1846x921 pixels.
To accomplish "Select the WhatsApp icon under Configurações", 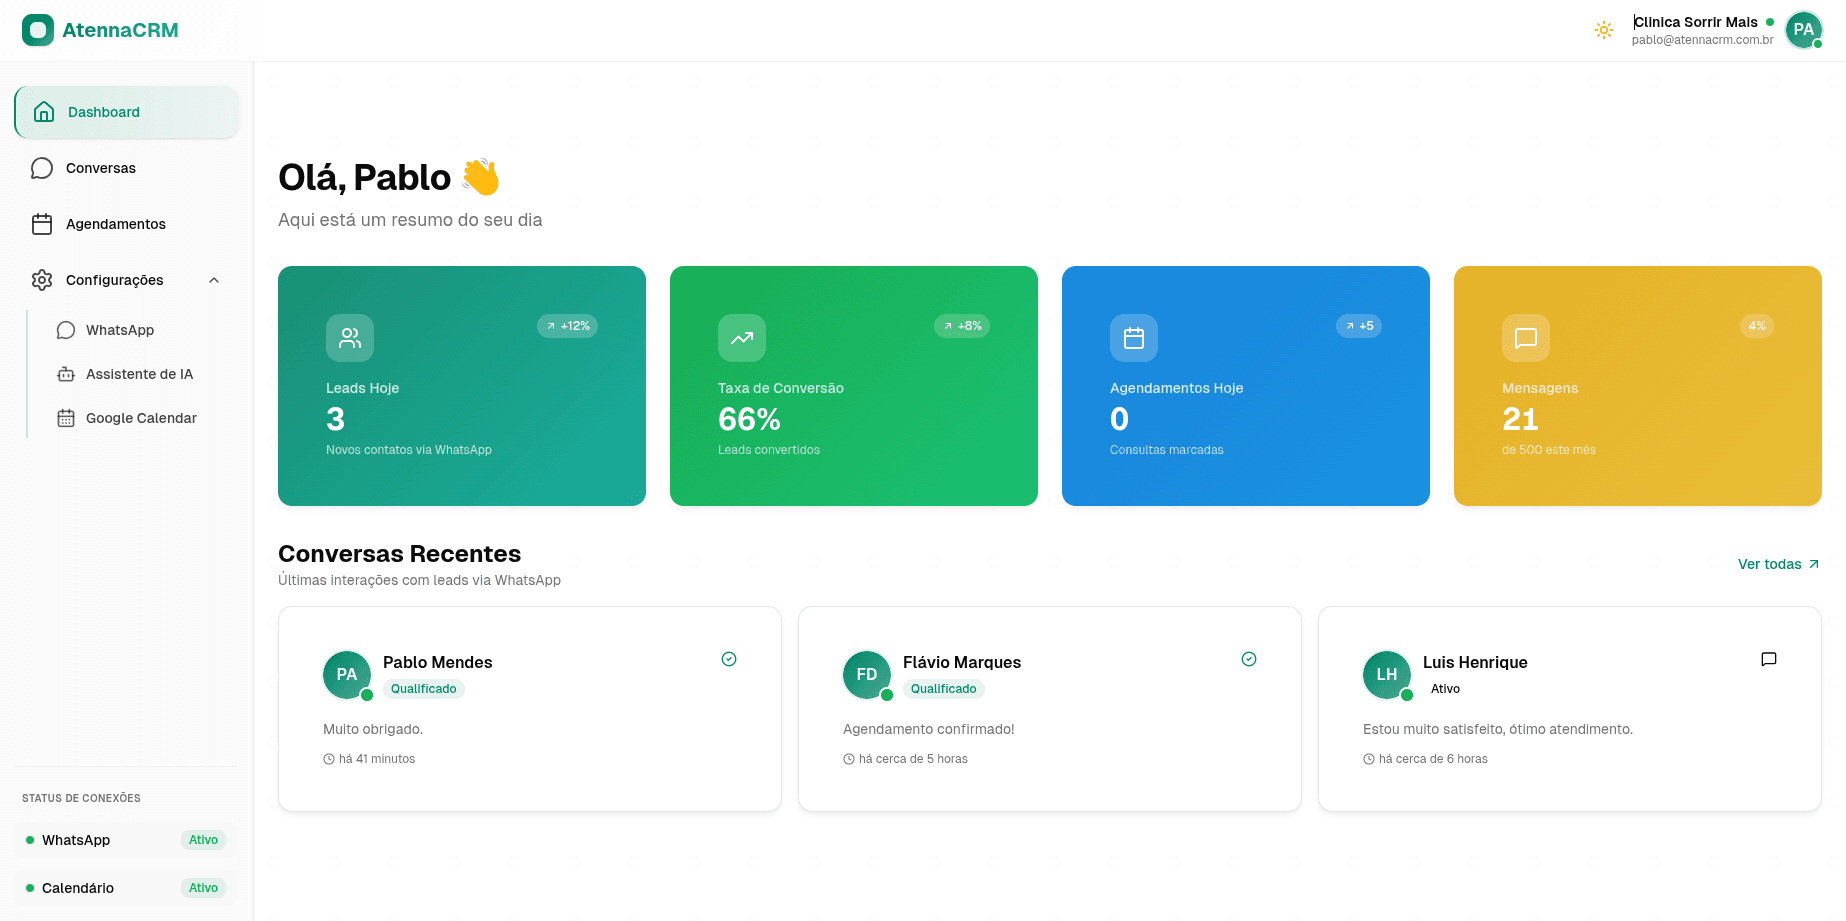I will click(65, 330).
